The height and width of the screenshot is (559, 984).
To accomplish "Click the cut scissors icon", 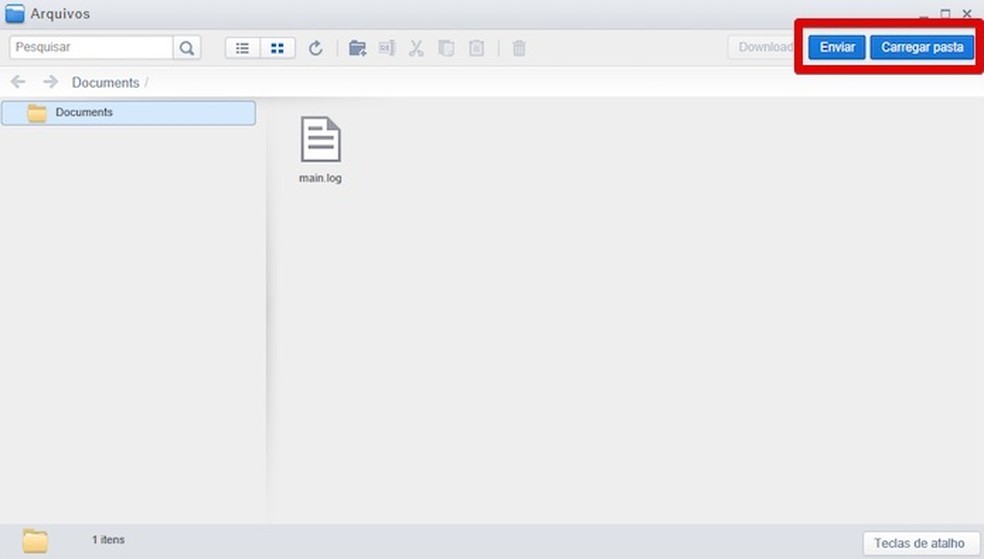I will (x=417, y=47).
